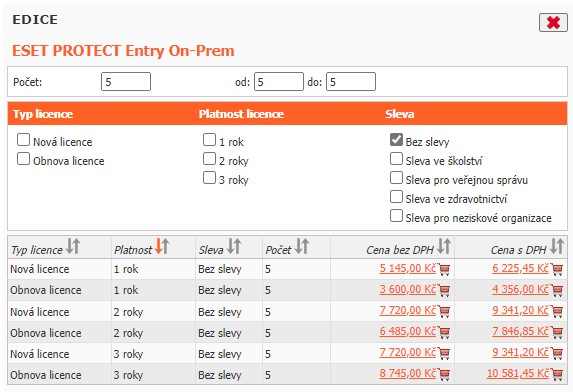
Task: Tick Sleva ve školství checkbox
Action: pyautogui.click(x=396, y=159)
